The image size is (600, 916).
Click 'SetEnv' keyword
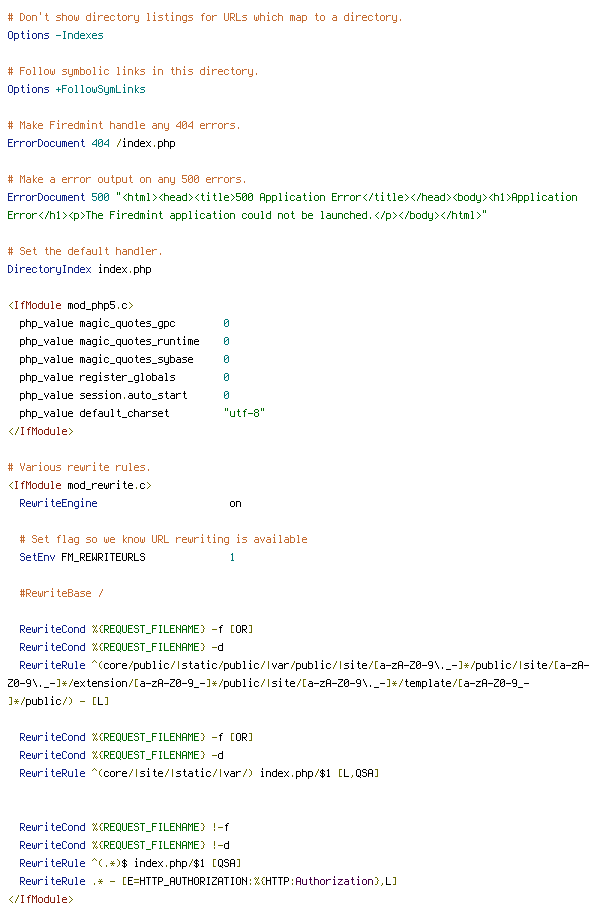37,557
